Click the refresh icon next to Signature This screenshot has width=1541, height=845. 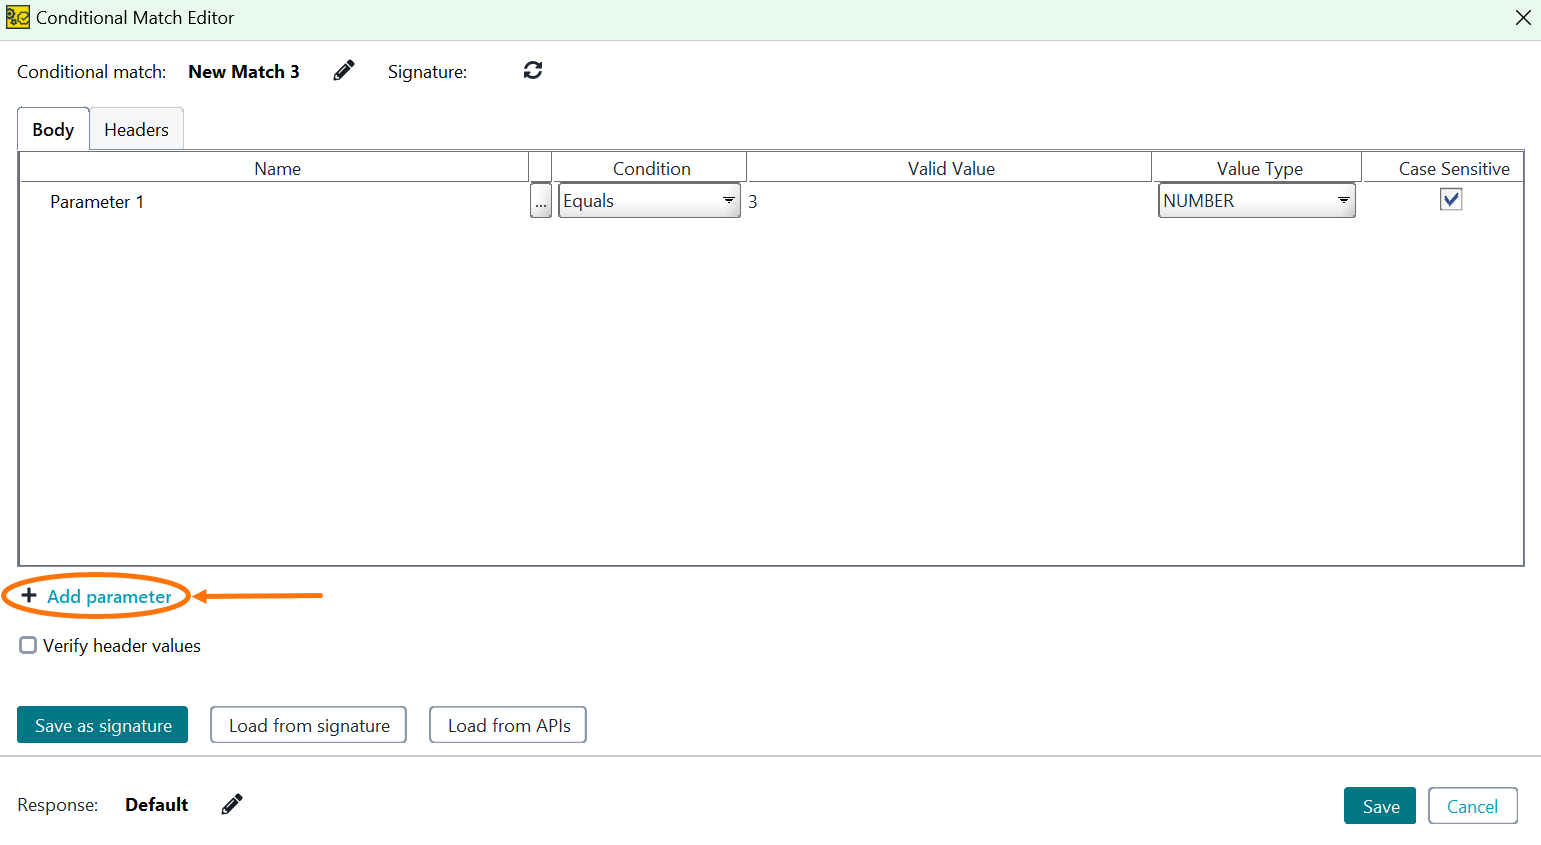tap(532, 70)
